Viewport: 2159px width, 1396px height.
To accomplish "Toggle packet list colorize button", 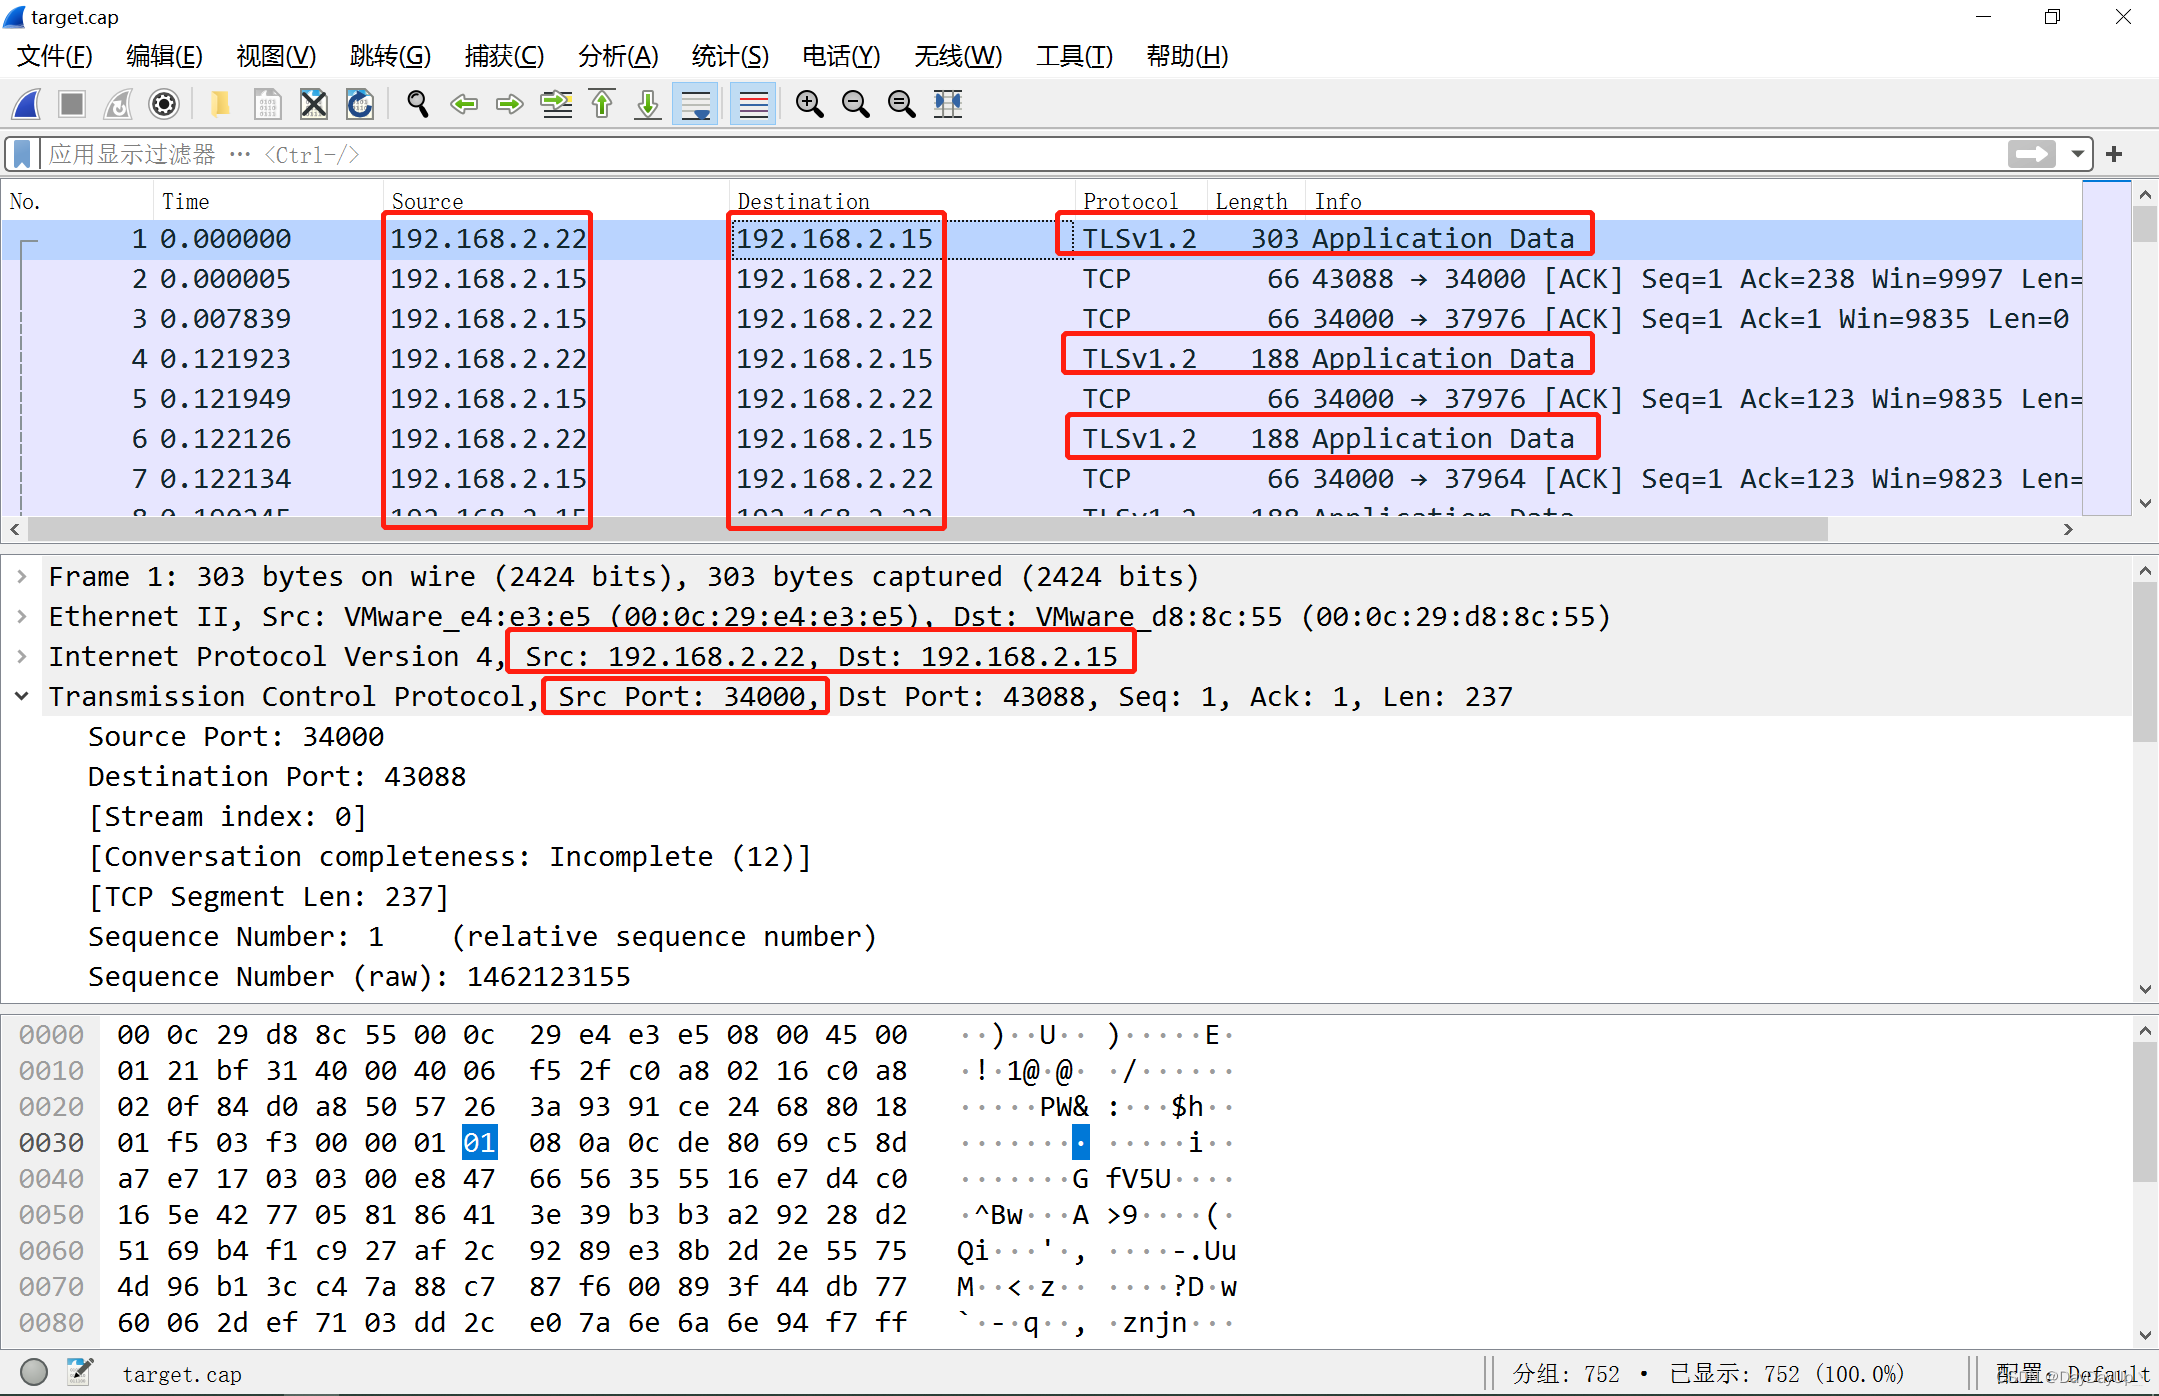I will point(753,104).
